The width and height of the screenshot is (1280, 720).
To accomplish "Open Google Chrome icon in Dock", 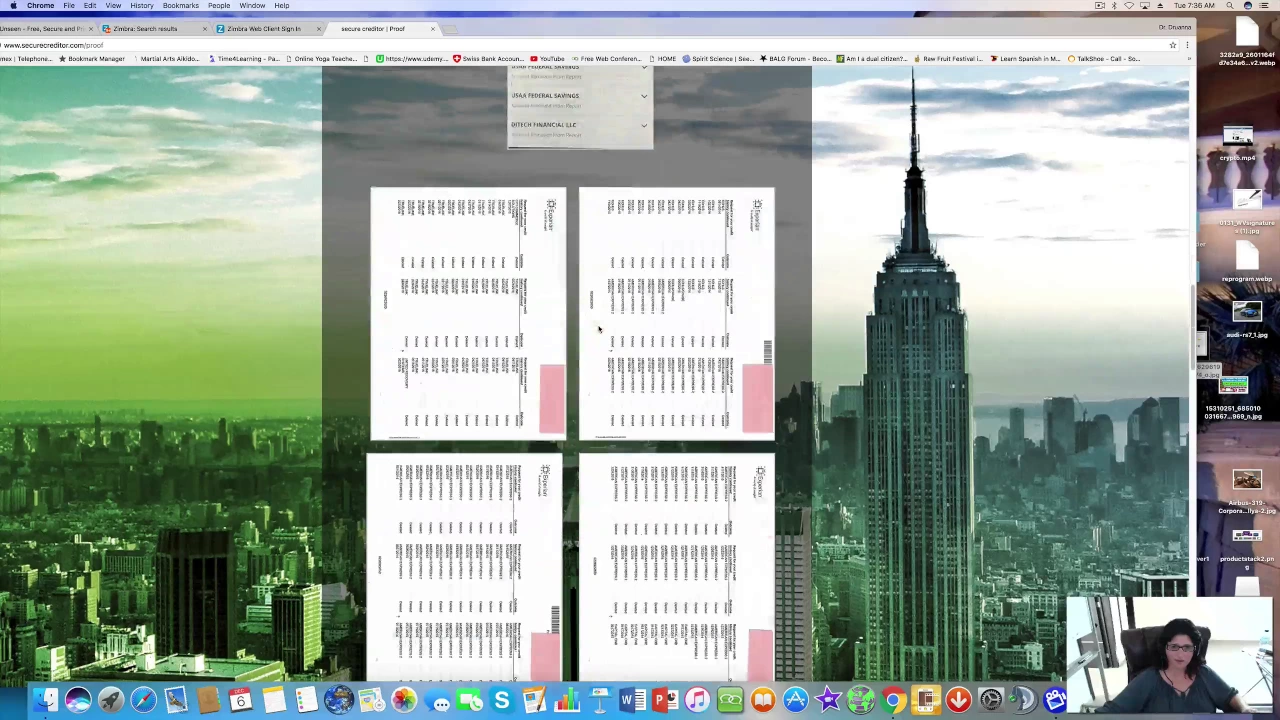I will coord(893,700).
